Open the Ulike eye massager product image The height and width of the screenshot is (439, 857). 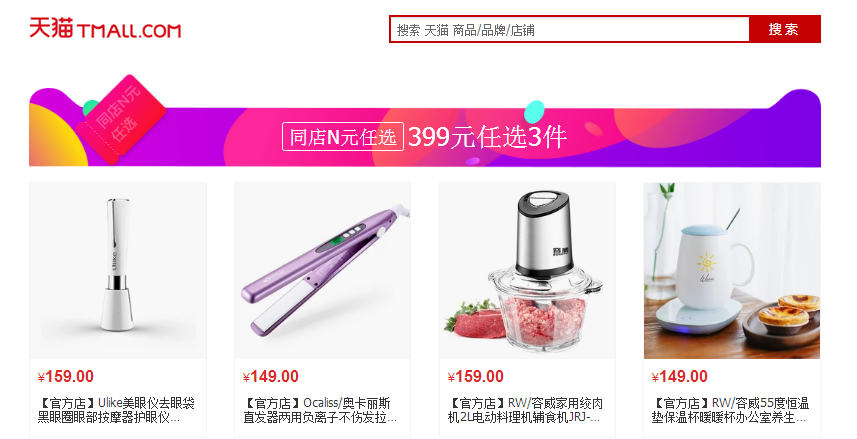[118, 271]
